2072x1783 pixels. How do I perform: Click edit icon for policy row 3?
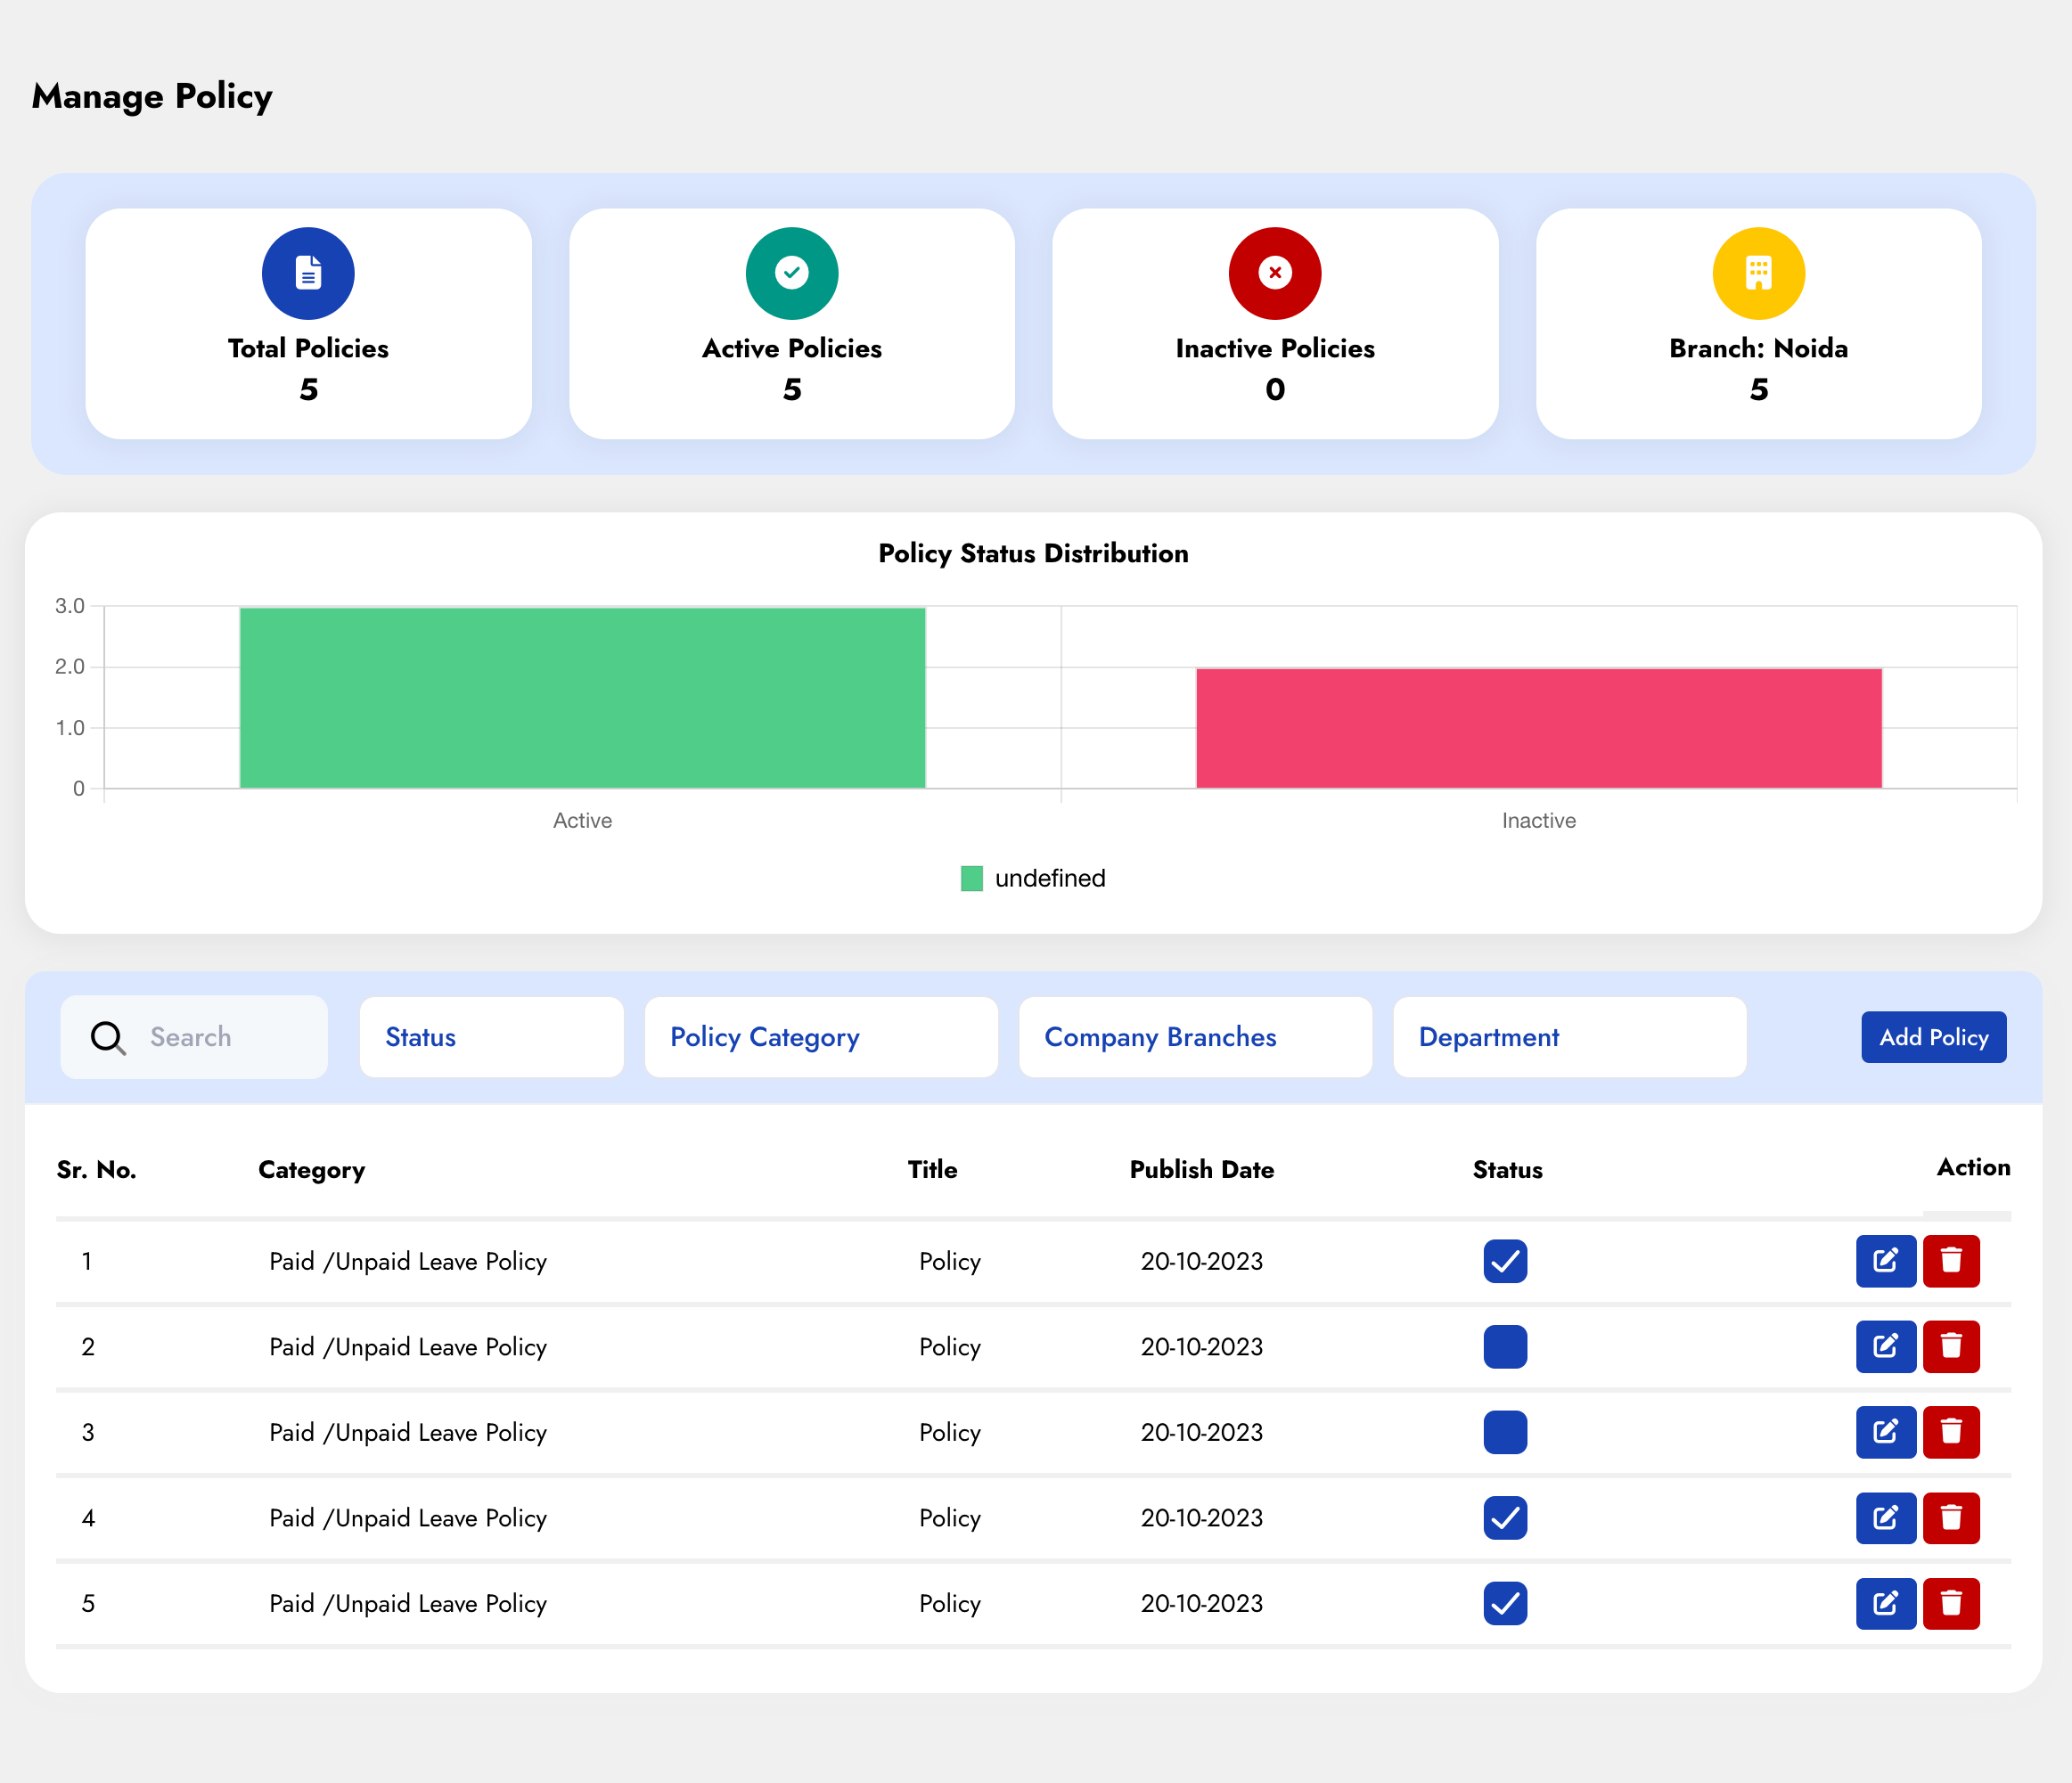coord(1885,1432)
